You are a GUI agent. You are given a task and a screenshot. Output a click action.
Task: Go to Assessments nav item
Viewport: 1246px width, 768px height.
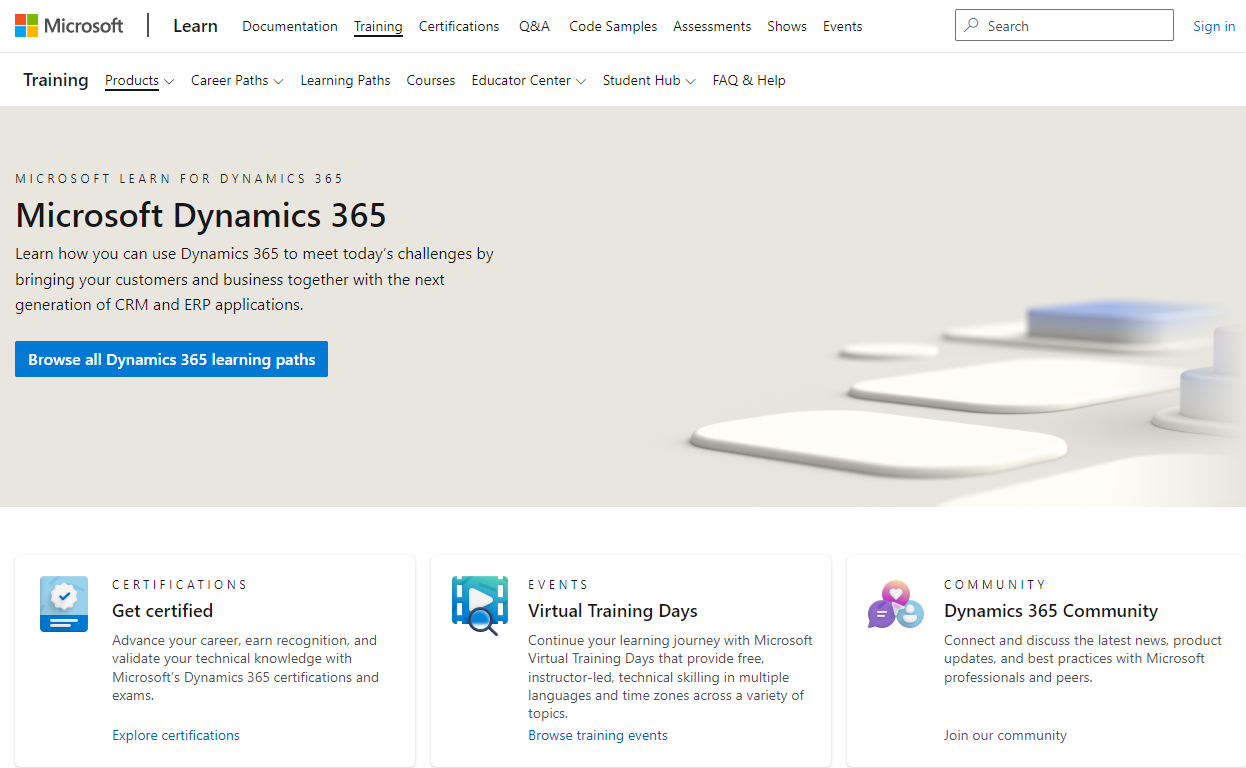[x=712, y=27]
